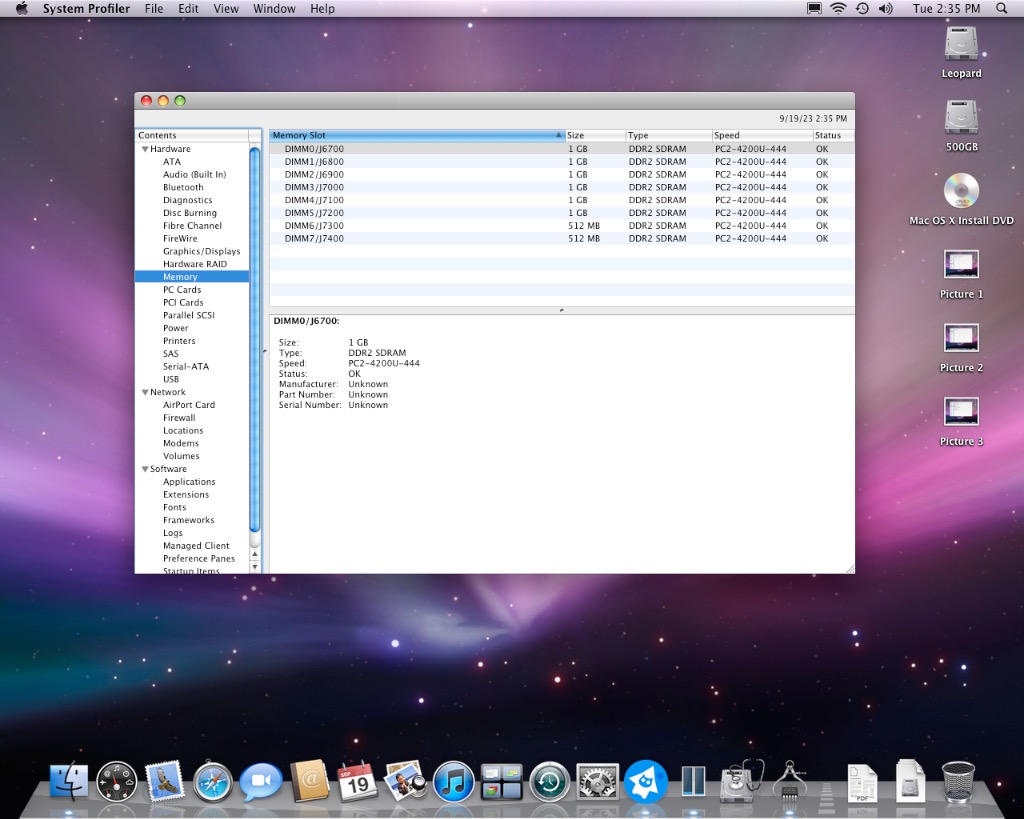Click the Displays status icon in menu bar
The height and width of the screenshot is (819, 1024).
(814, 8)
